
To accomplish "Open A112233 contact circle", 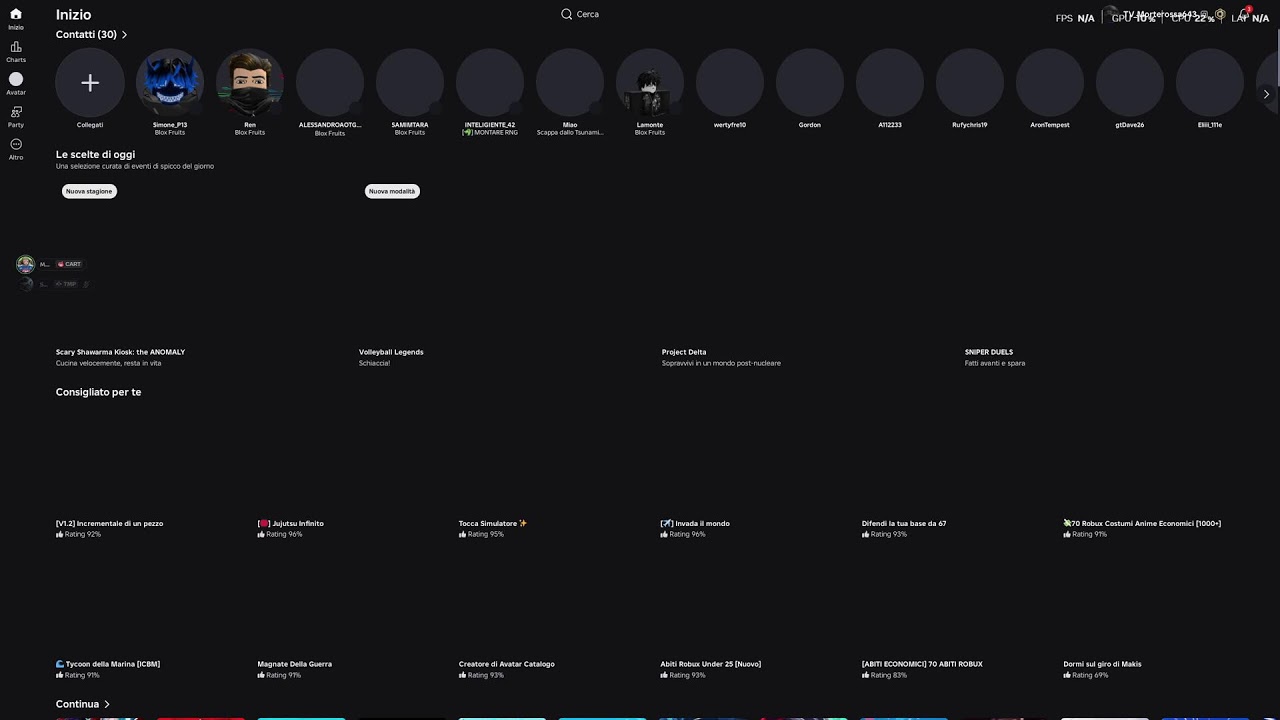I will 890,83.
